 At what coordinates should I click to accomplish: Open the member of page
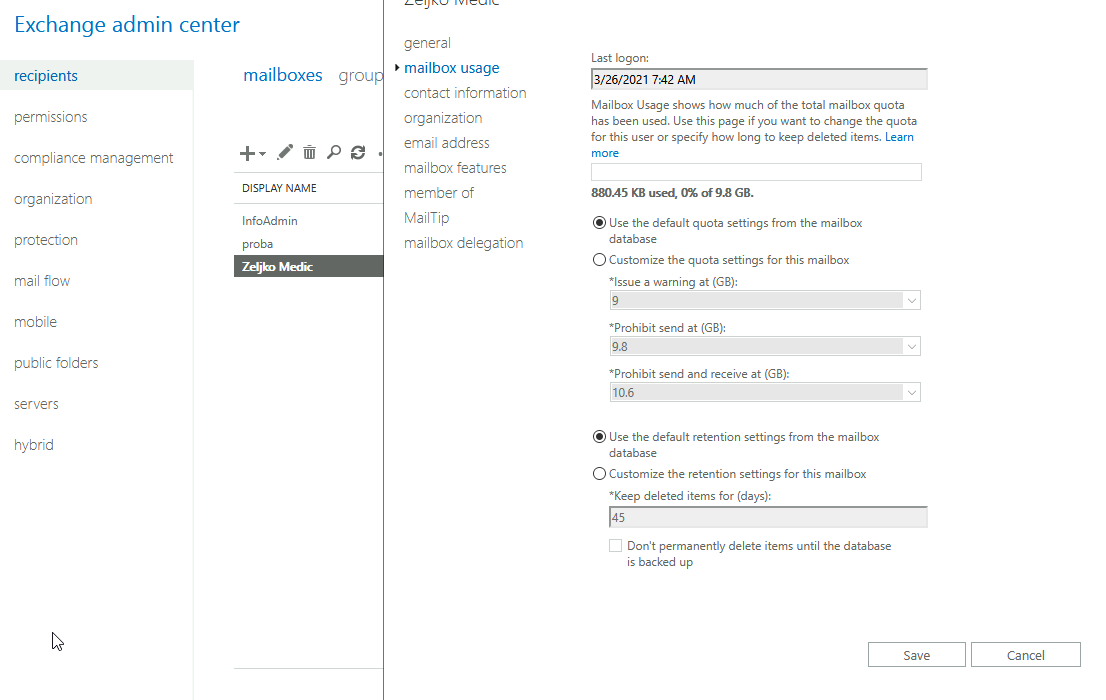(439, 193)
